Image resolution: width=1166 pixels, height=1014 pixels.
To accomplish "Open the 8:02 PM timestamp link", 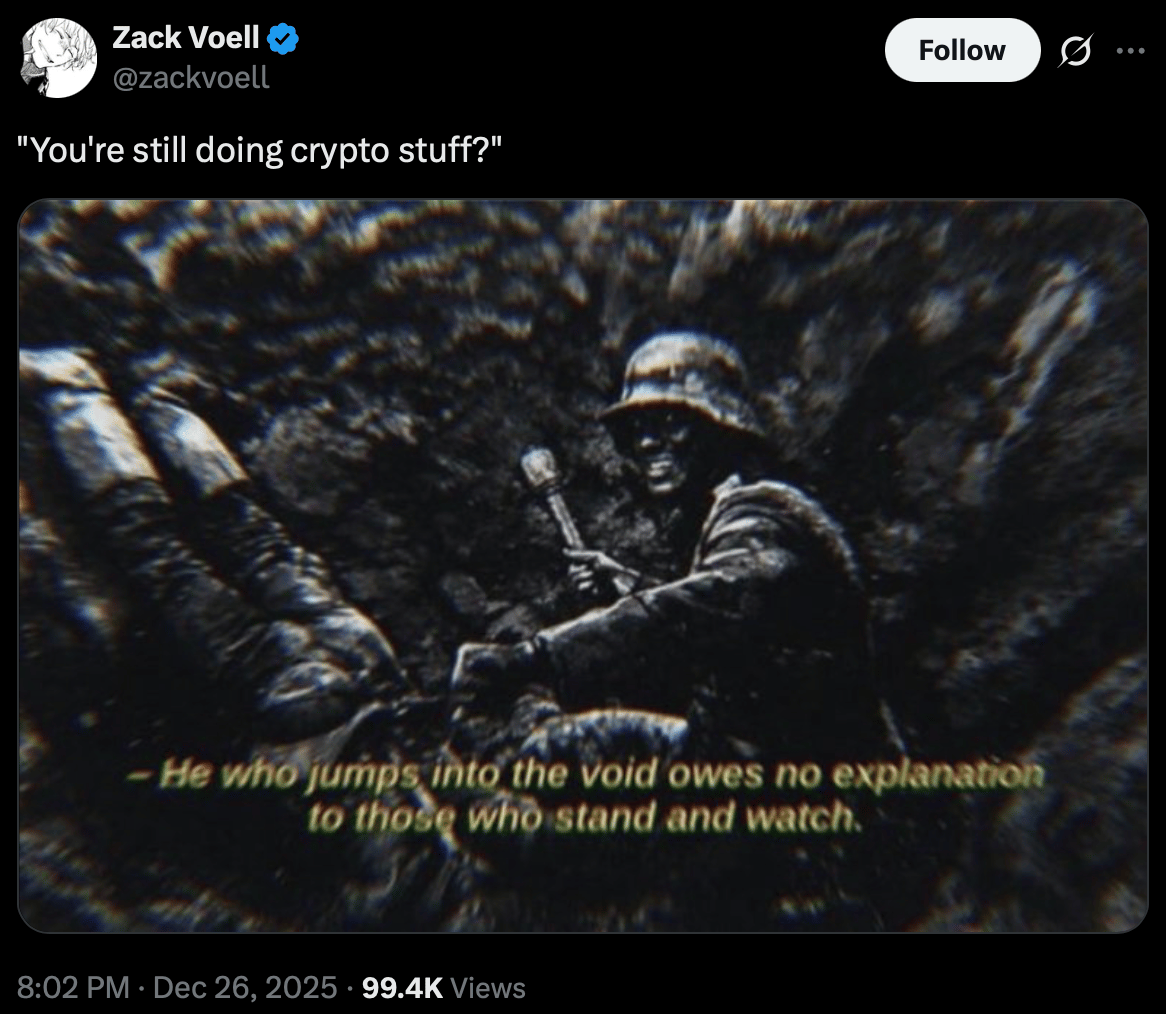I will [x=73, y=988].
